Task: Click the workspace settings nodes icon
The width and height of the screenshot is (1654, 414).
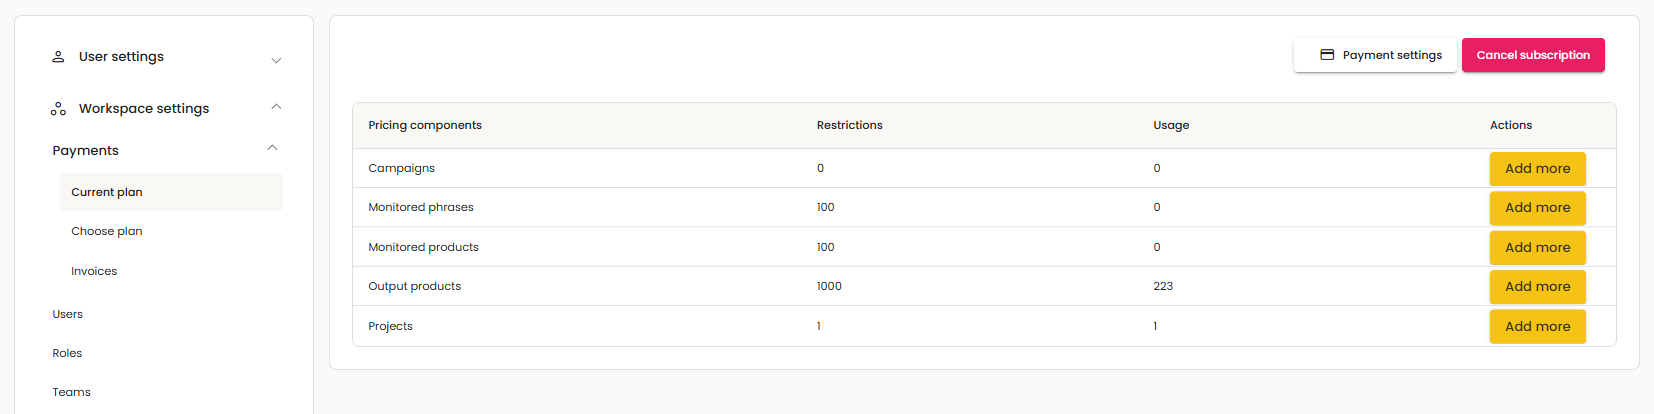Action: point(58,109)
